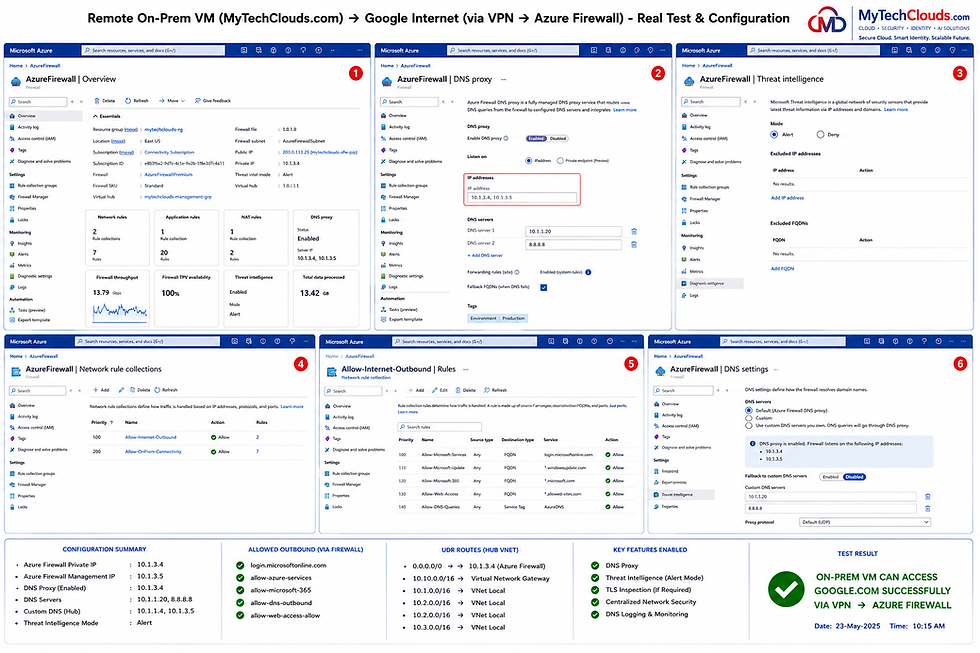Open Proxy protocol dropdown in DNS settings
This screenshot has width=980, height=653.
pyautogui.click(x=865, y=522)
